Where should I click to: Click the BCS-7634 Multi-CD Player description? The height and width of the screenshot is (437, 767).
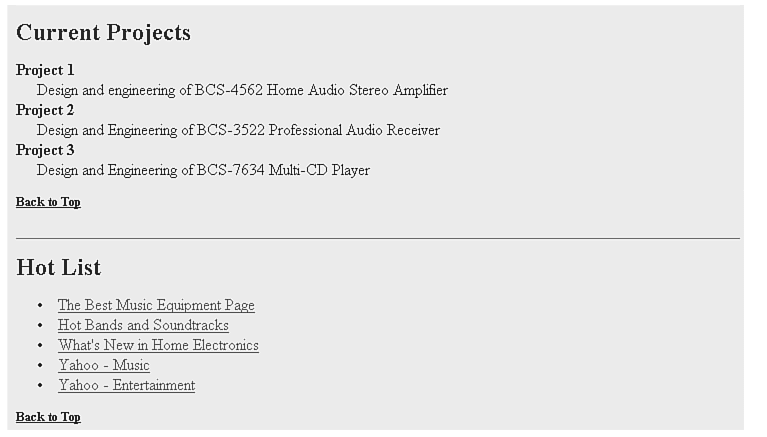(x=203, y=170)
